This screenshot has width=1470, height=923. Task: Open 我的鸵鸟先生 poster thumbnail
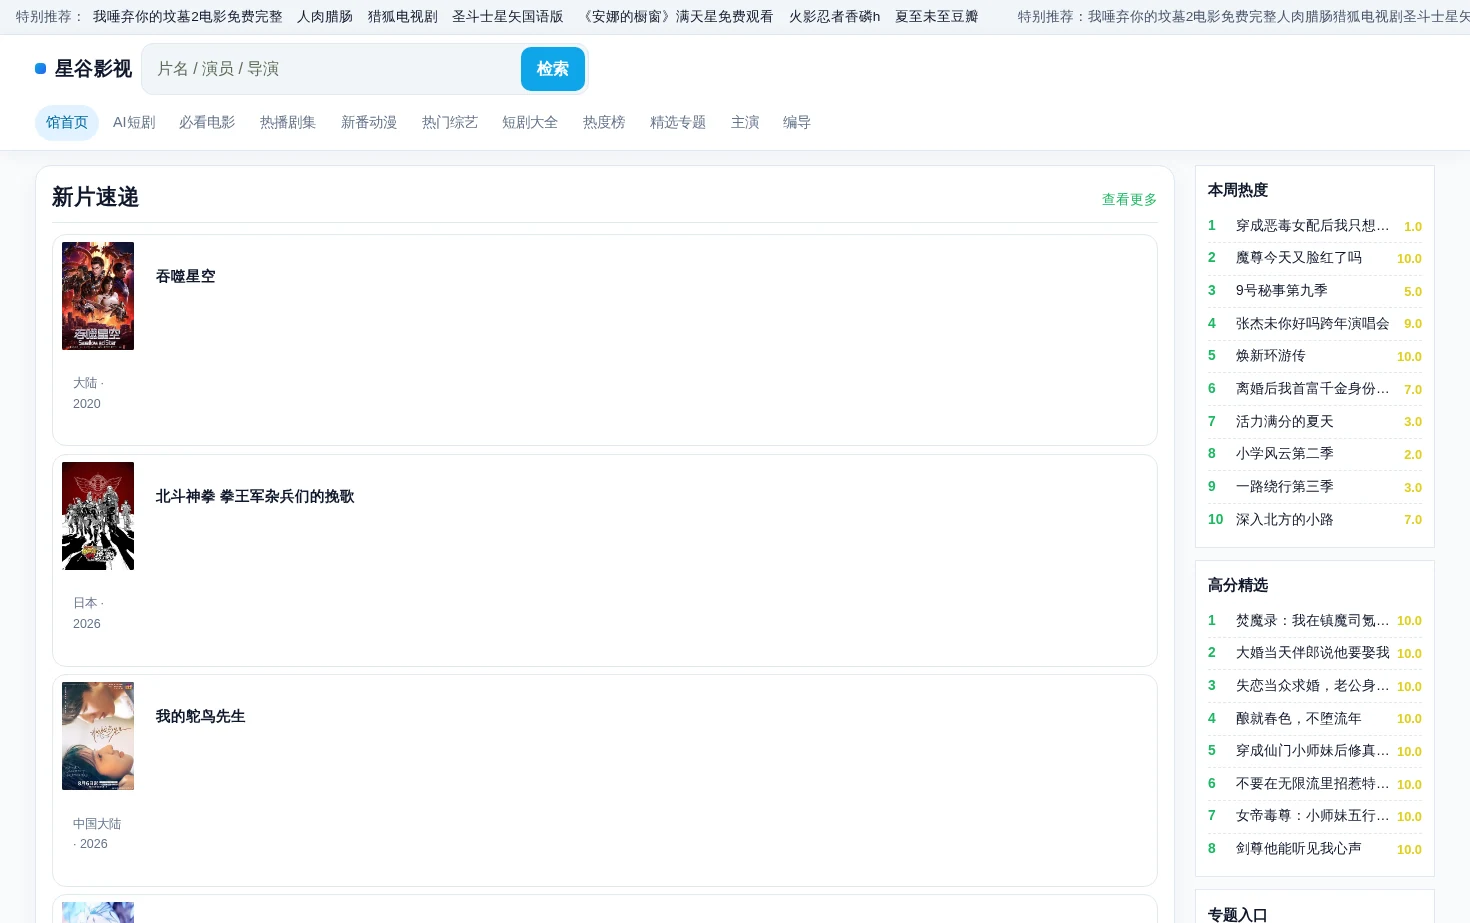[x=98, y=736]
